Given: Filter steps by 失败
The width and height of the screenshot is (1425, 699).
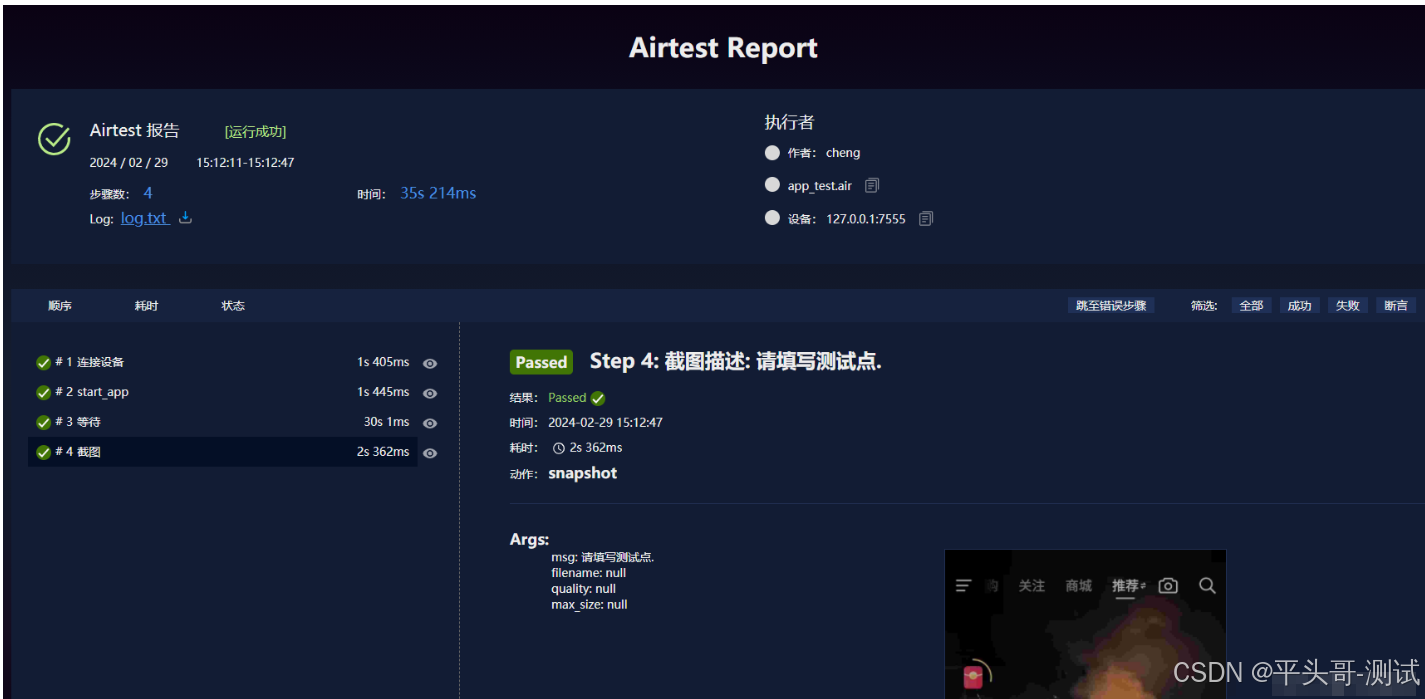Looking at the screenshot, I should pyautogui.click(x=1347, y=306).
